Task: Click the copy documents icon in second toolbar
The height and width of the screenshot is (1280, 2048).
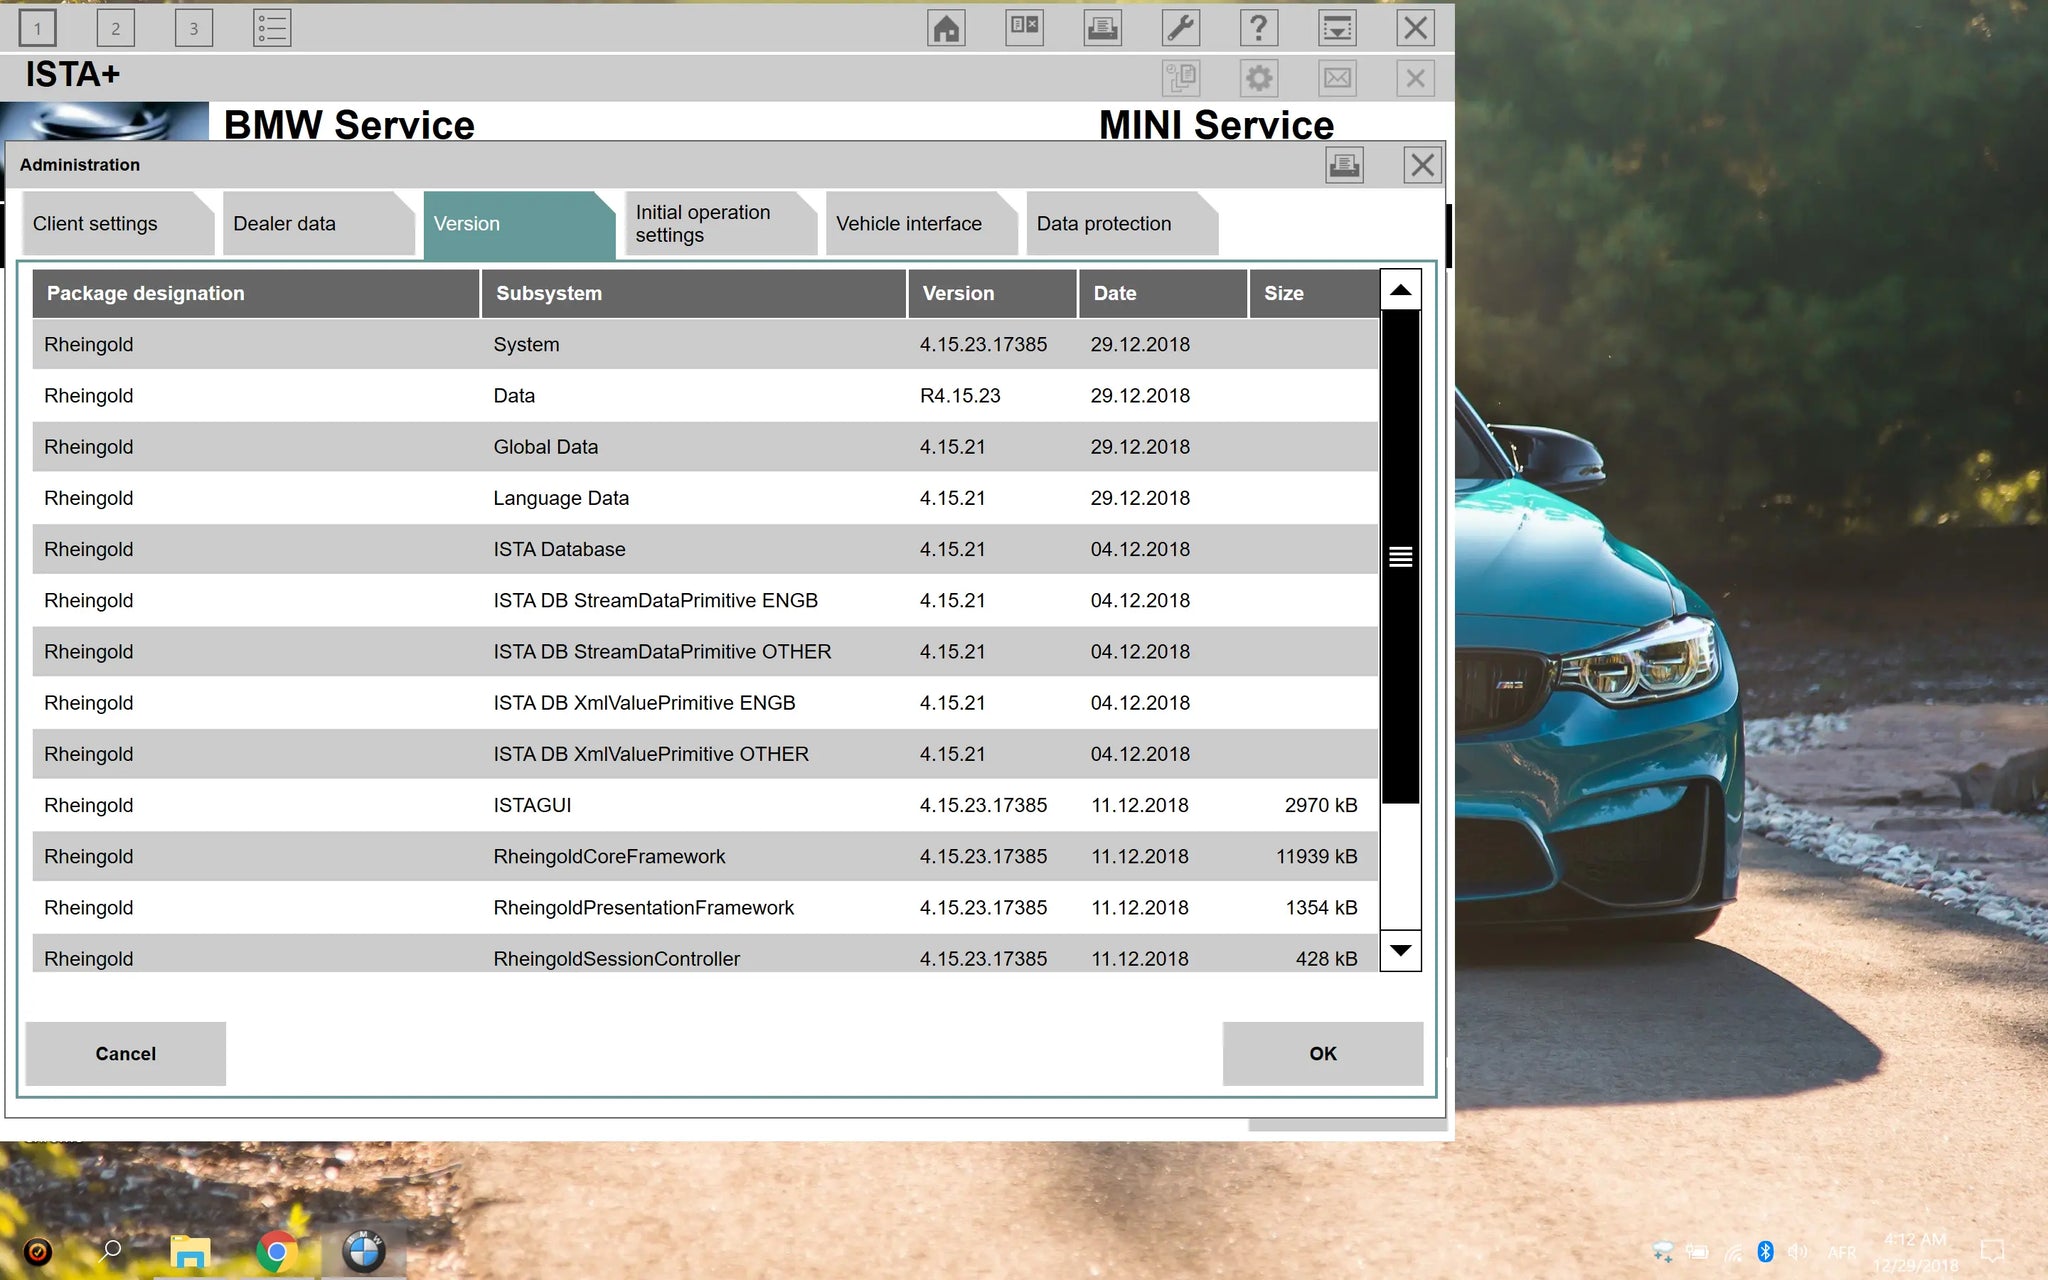Action: (x=1181, y=78)
